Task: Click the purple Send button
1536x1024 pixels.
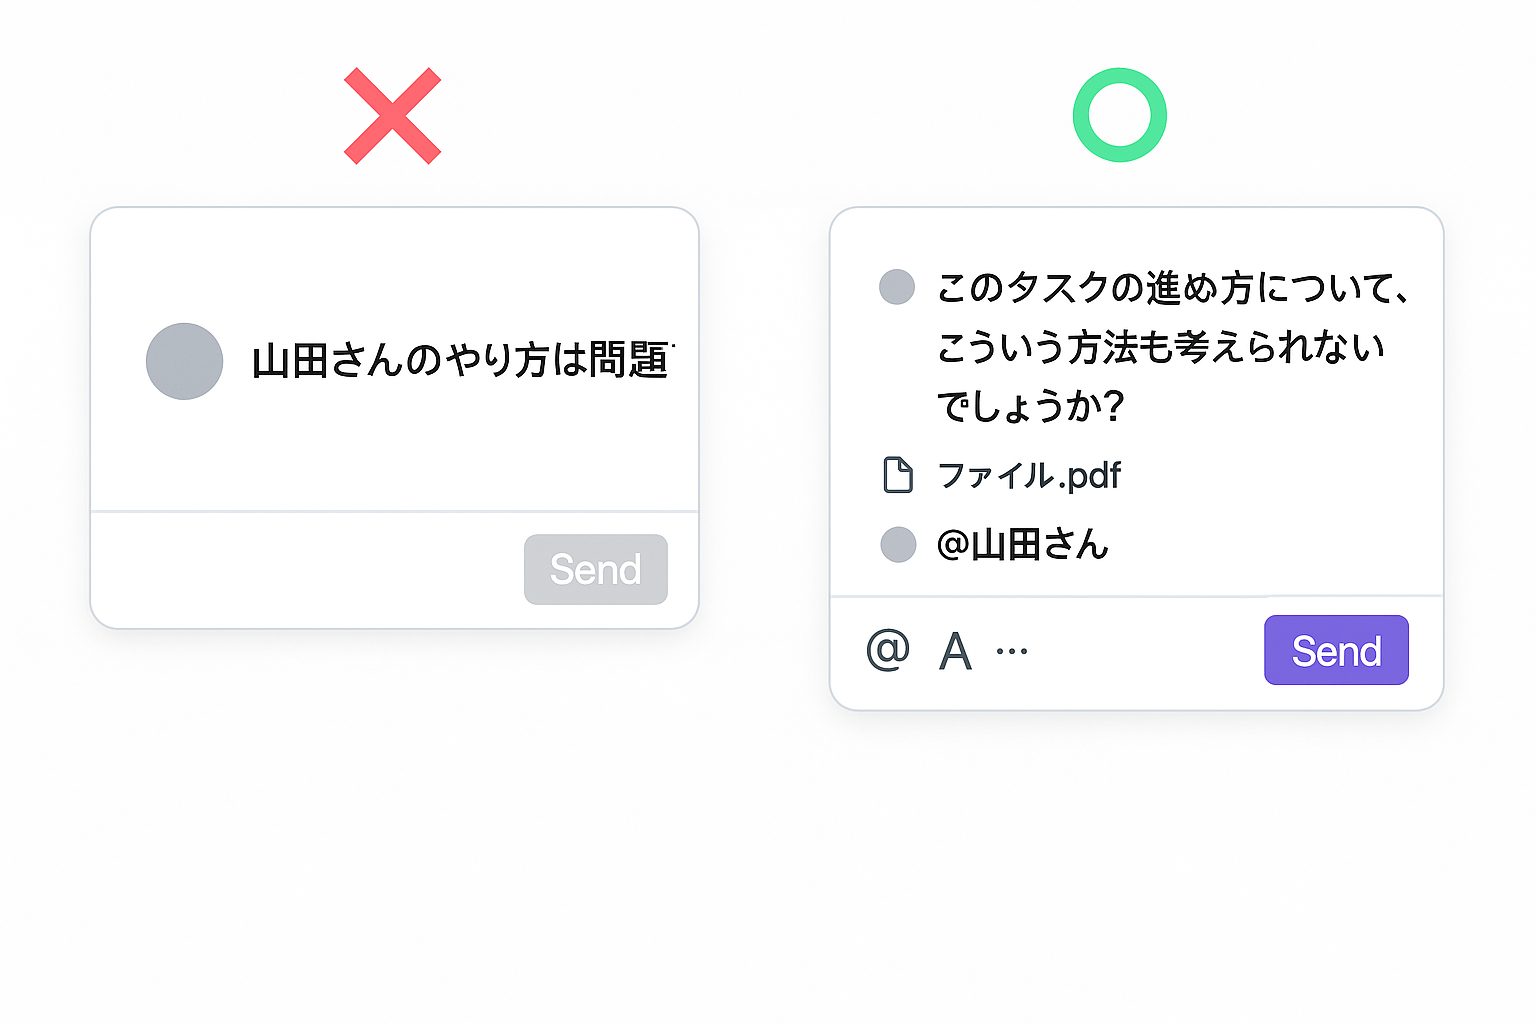Action: pos(1336,650)
